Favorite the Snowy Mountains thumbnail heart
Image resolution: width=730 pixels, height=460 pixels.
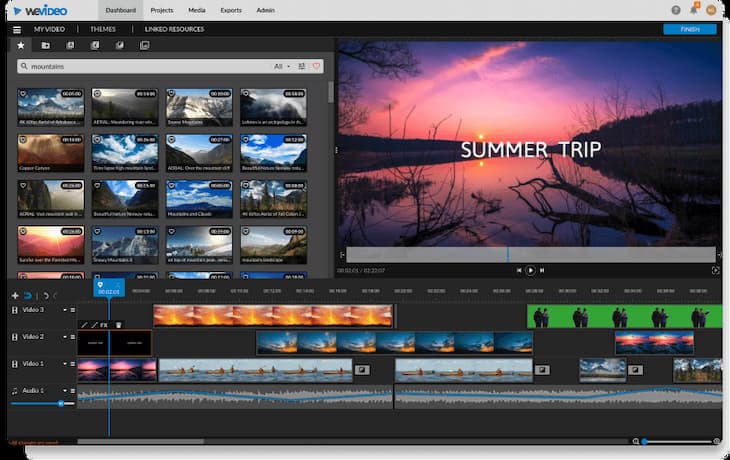point(171,94)
